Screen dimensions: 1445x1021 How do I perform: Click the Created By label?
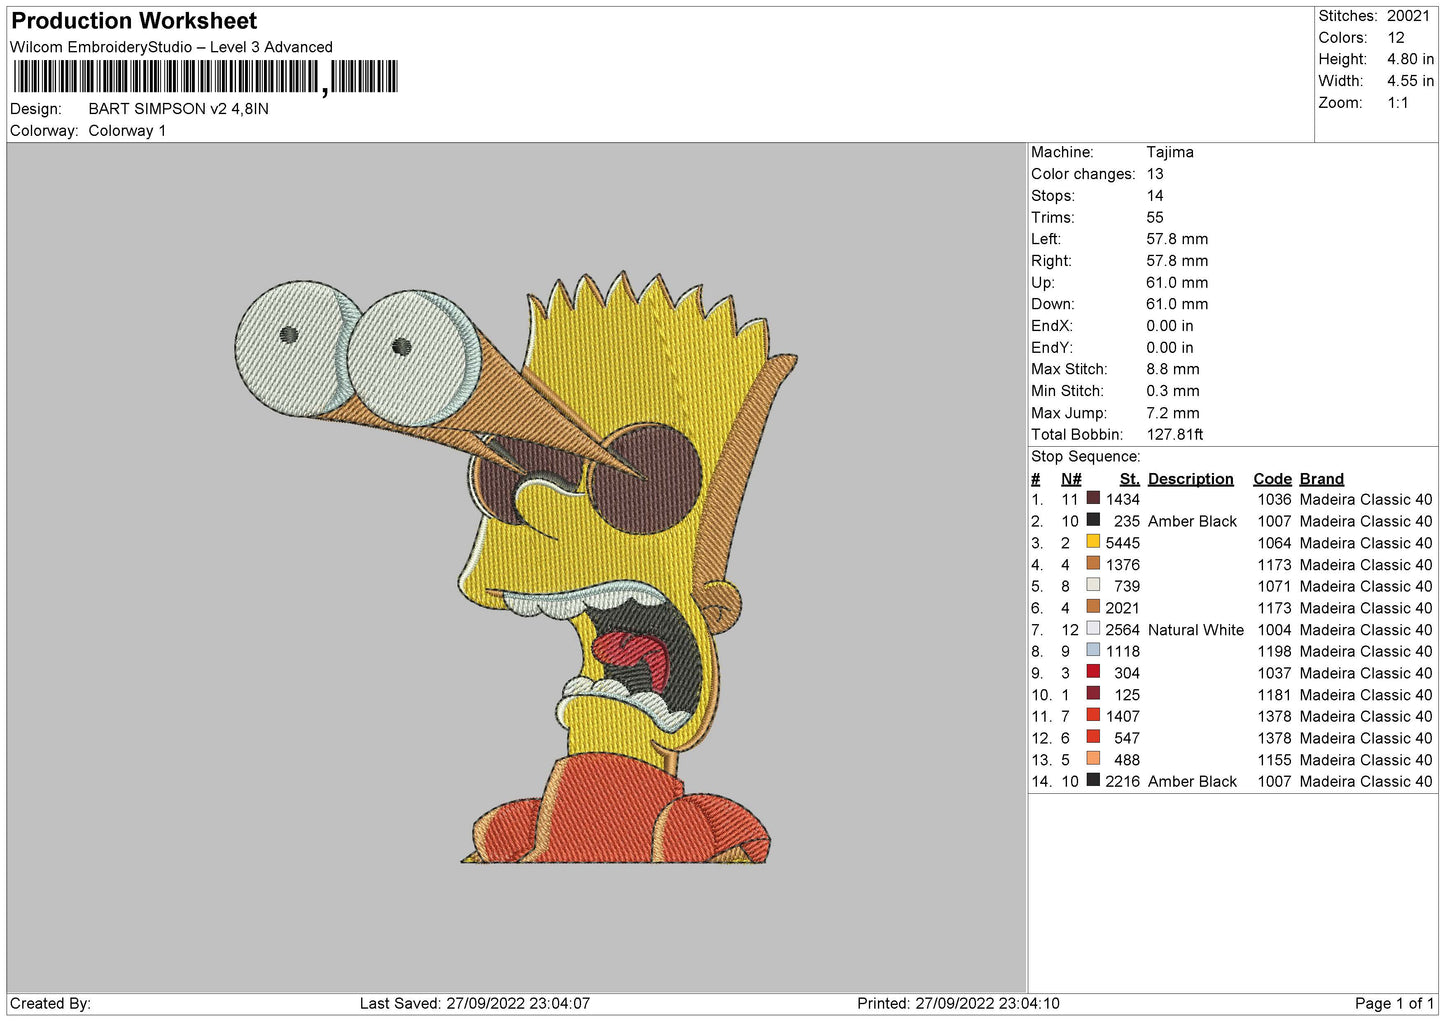click(x=50, y=1003)
